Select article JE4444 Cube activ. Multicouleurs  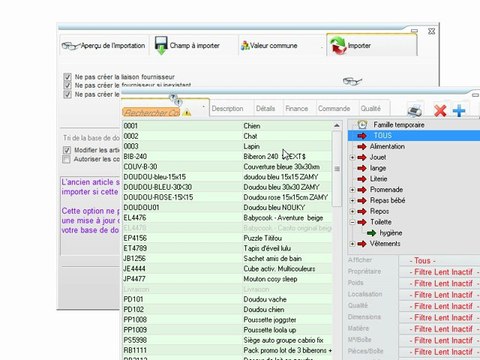(227, 269)
